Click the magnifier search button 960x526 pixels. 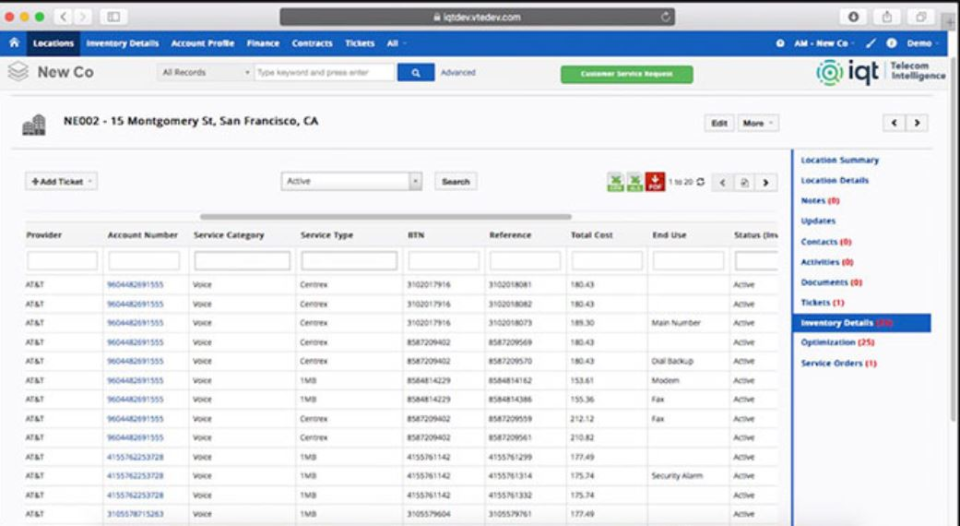coord(416,73)
